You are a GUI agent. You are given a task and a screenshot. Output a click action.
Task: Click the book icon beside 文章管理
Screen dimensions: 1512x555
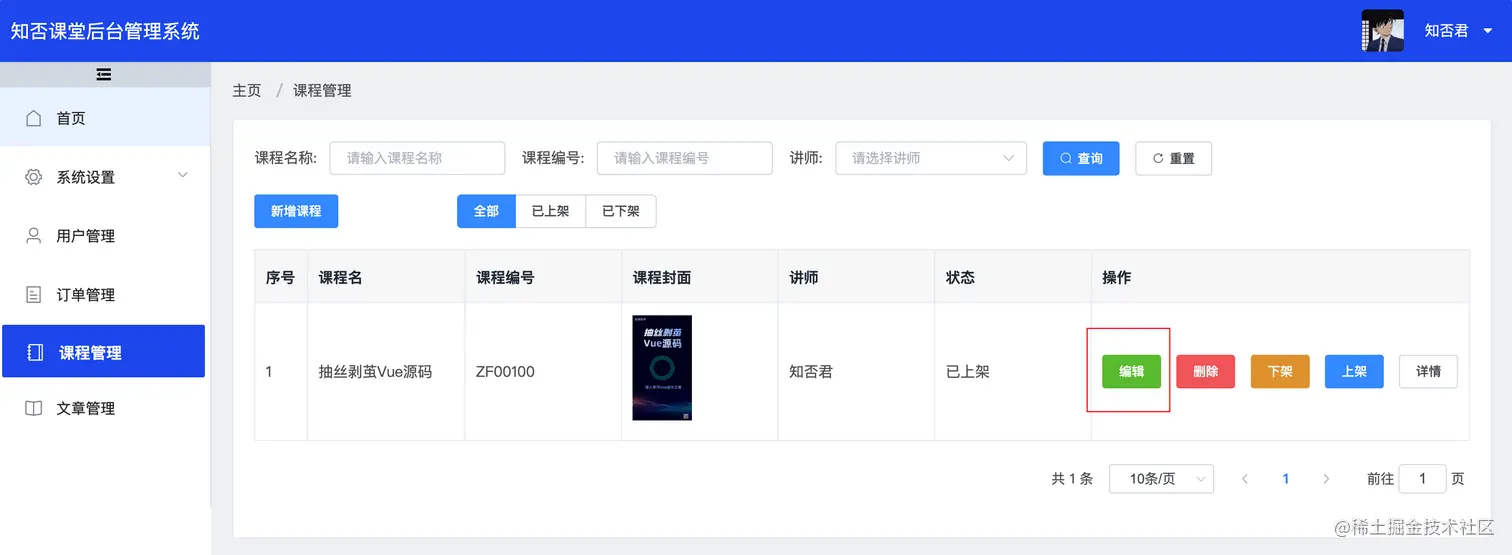(33, 408)
